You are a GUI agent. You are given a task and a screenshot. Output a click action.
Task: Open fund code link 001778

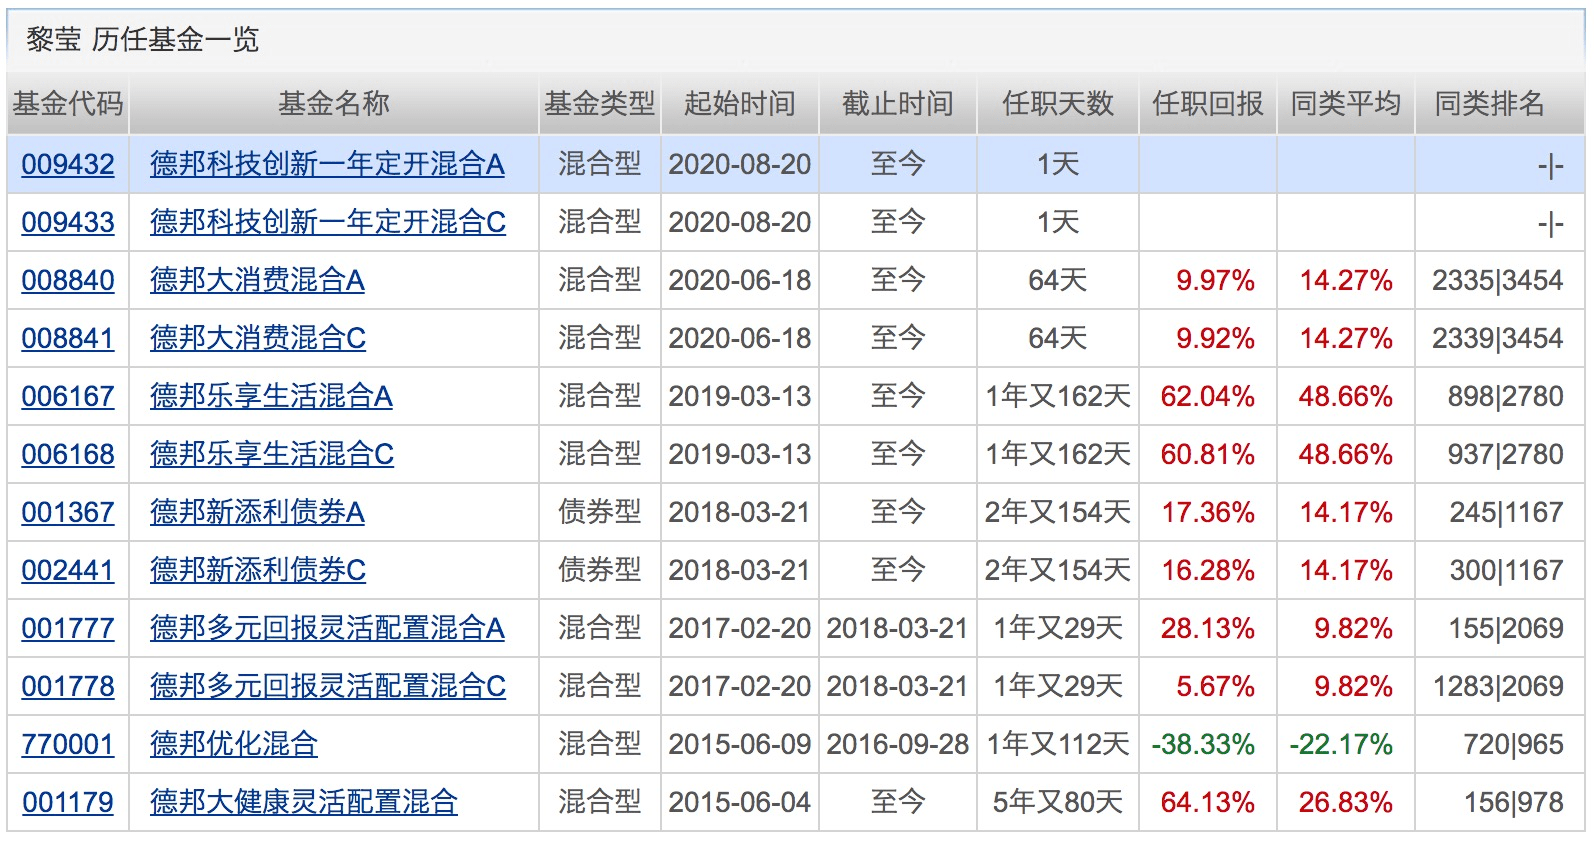tap(68, 686)
